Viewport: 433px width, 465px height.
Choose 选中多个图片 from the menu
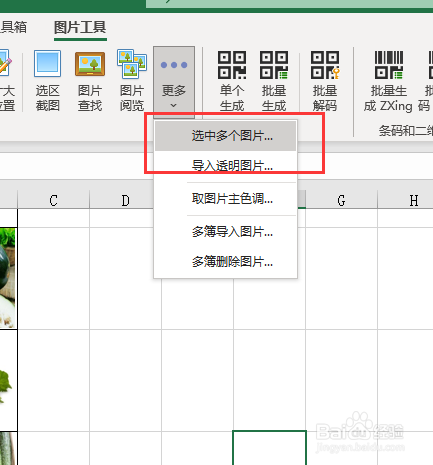click(225, 136)
